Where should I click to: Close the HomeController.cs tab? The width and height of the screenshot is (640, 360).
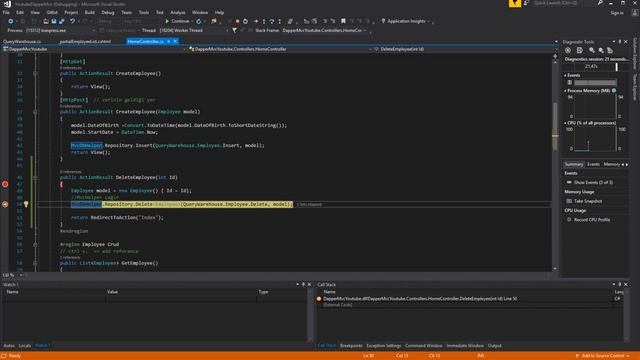175,42
